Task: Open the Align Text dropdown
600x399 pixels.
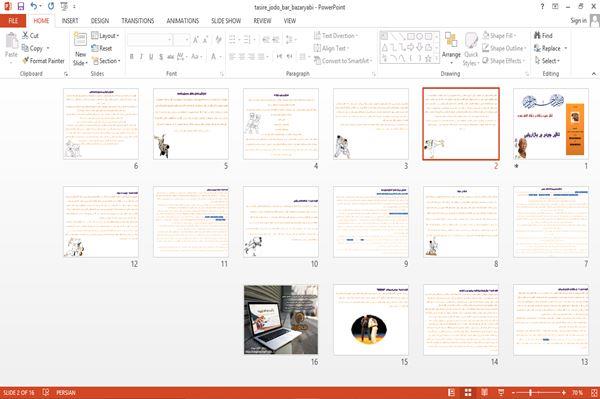Action: point(331,48)
